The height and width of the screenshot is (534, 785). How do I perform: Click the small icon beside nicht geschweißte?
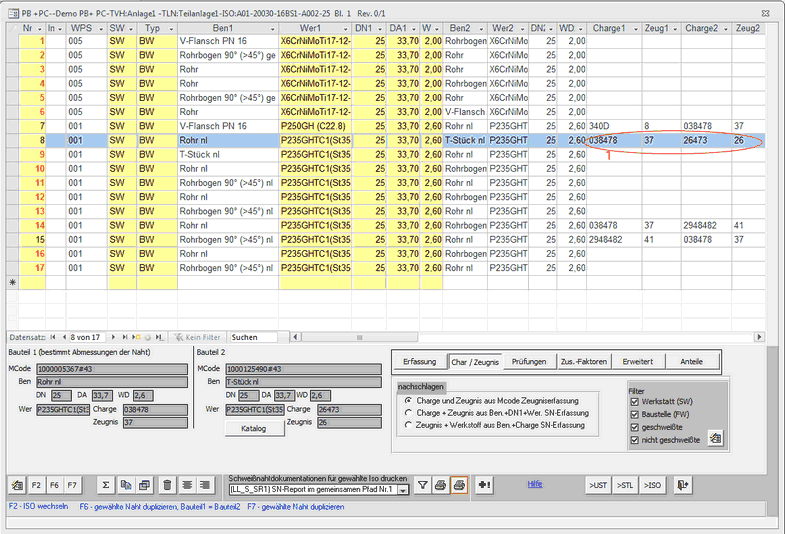715,438
